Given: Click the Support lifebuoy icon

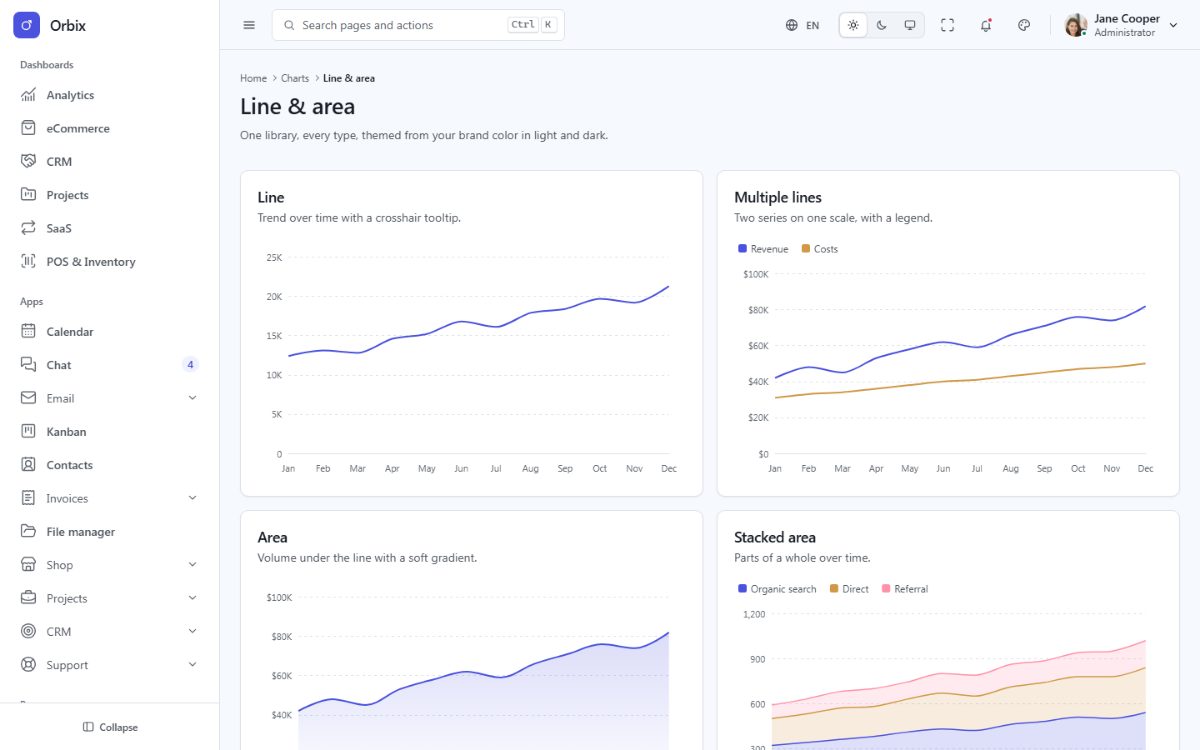Looking at the screenshot, I should point(28,665).
